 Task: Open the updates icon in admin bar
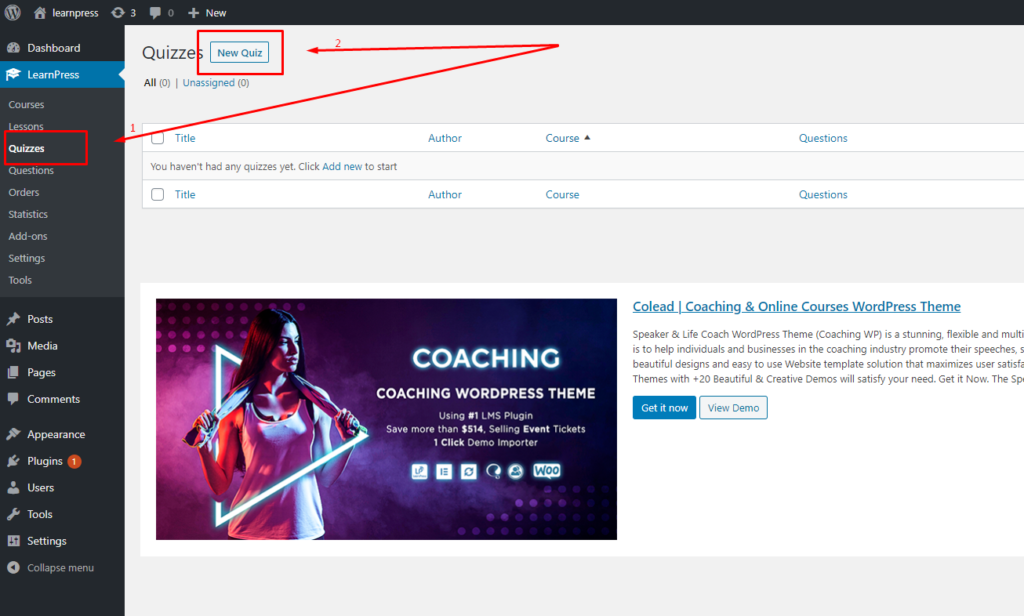119,13
